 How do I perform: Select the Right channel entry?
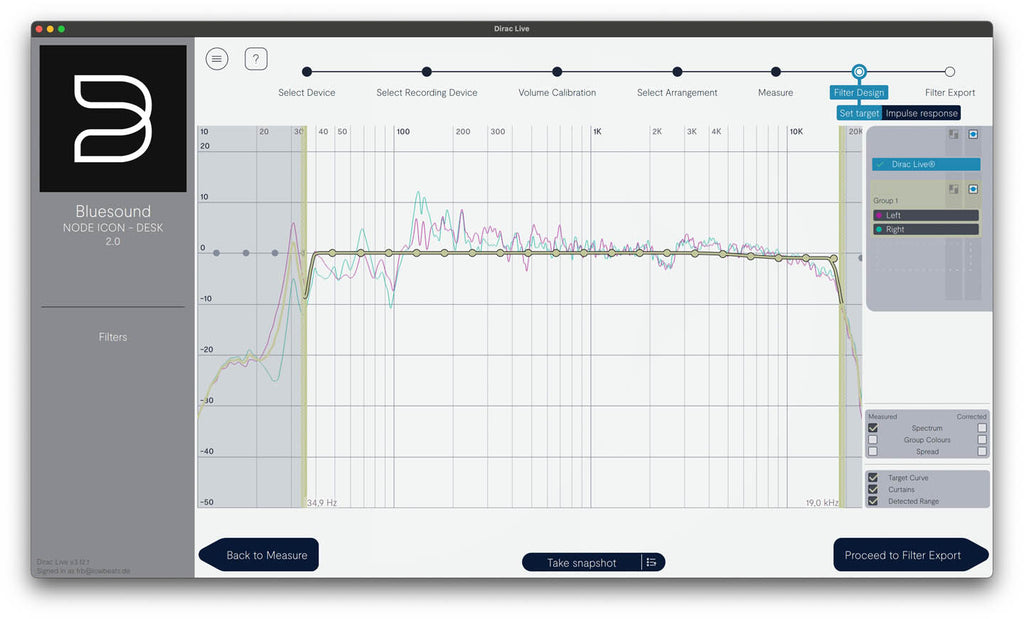(925, 229)
